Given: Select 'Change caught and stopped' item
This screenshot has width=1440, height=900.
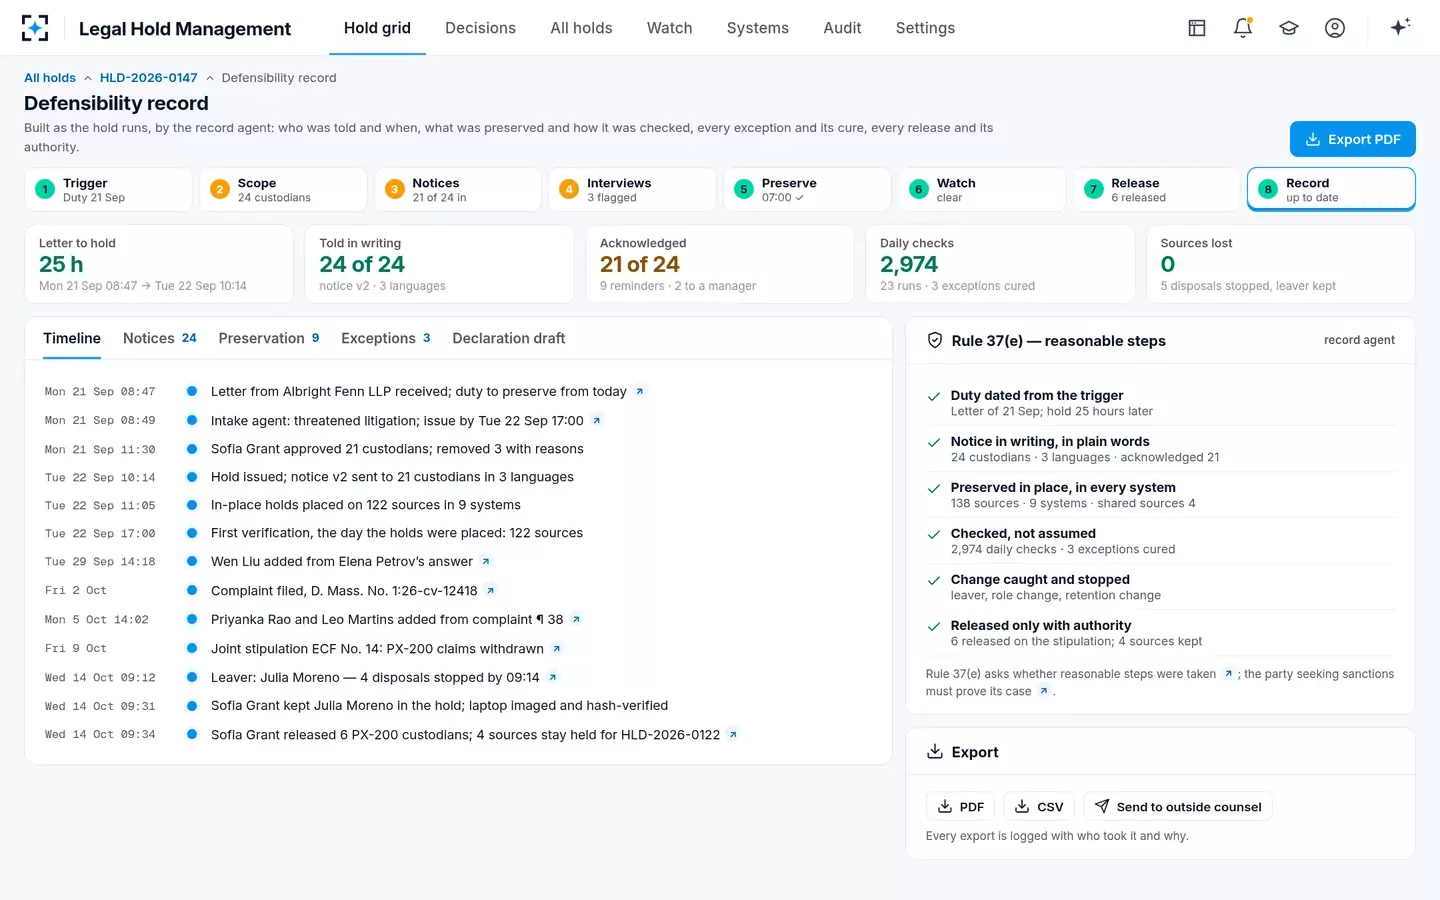Looking at the screenshot, I should coord(1160,587).
